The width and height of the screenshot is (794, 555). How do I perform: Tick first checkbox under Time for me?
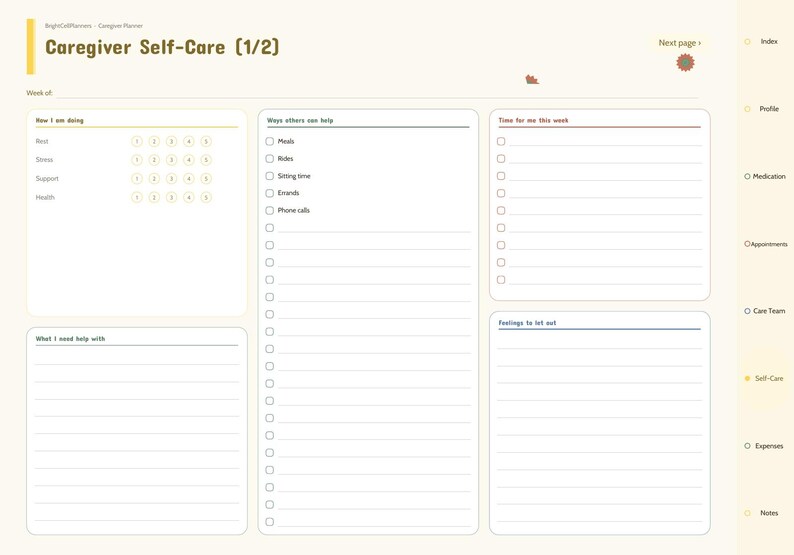point(501,141)
